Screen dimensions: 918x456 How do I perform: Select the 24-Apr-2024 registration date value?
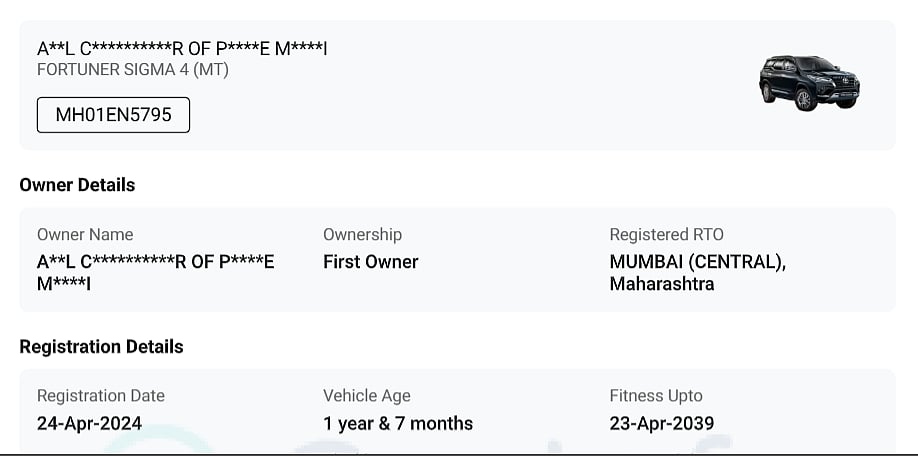[x=89, y=424]
